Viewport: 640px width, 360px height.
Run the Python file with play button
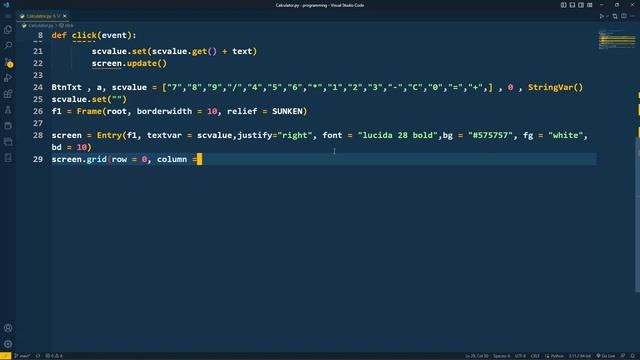click(x=601, y=16)
